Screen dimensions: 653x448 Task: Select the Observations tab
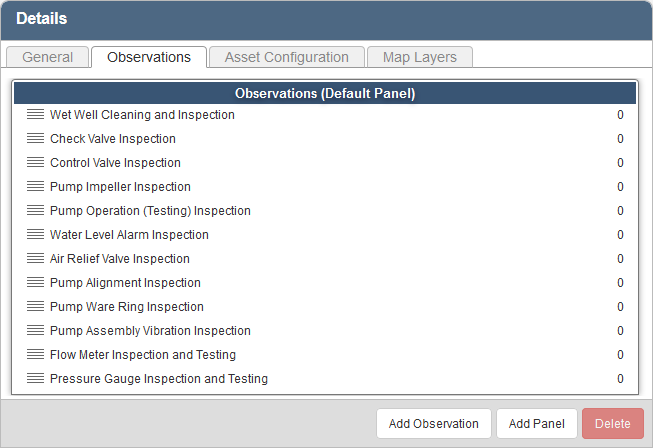[x=149, y=57]
